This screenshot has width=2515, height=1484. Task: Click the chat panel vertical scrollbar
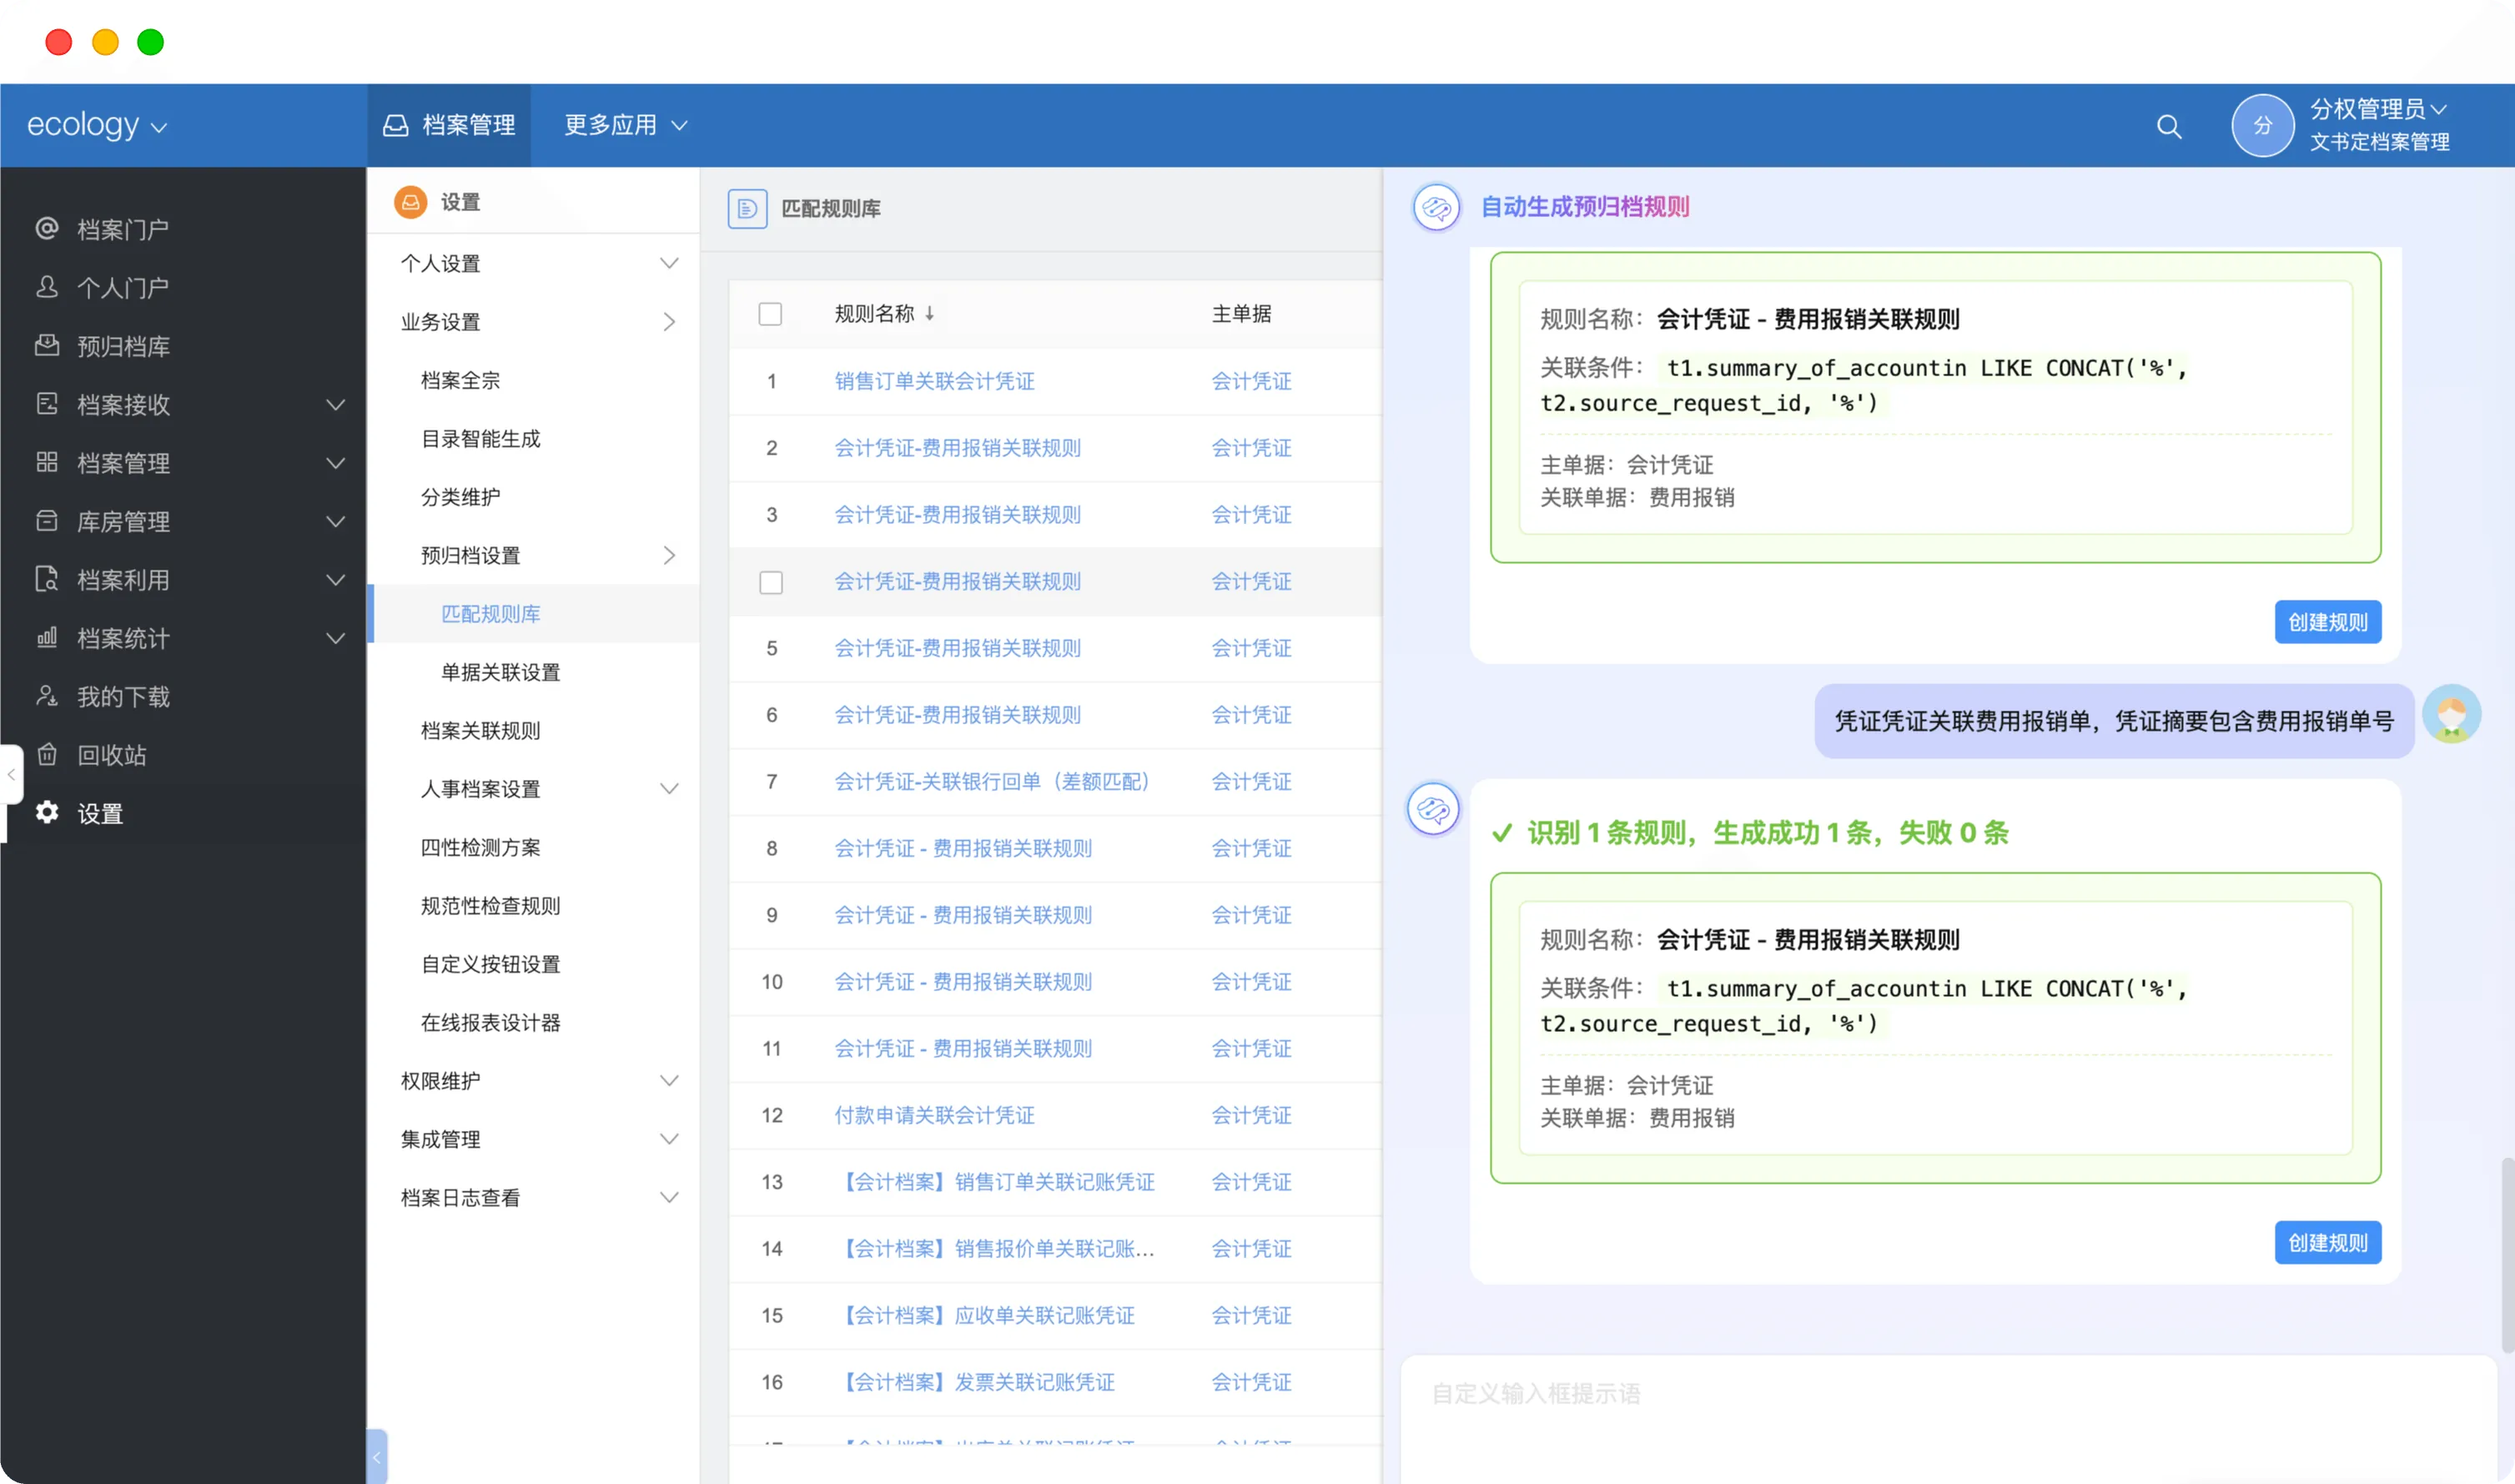[2507, 1255]
